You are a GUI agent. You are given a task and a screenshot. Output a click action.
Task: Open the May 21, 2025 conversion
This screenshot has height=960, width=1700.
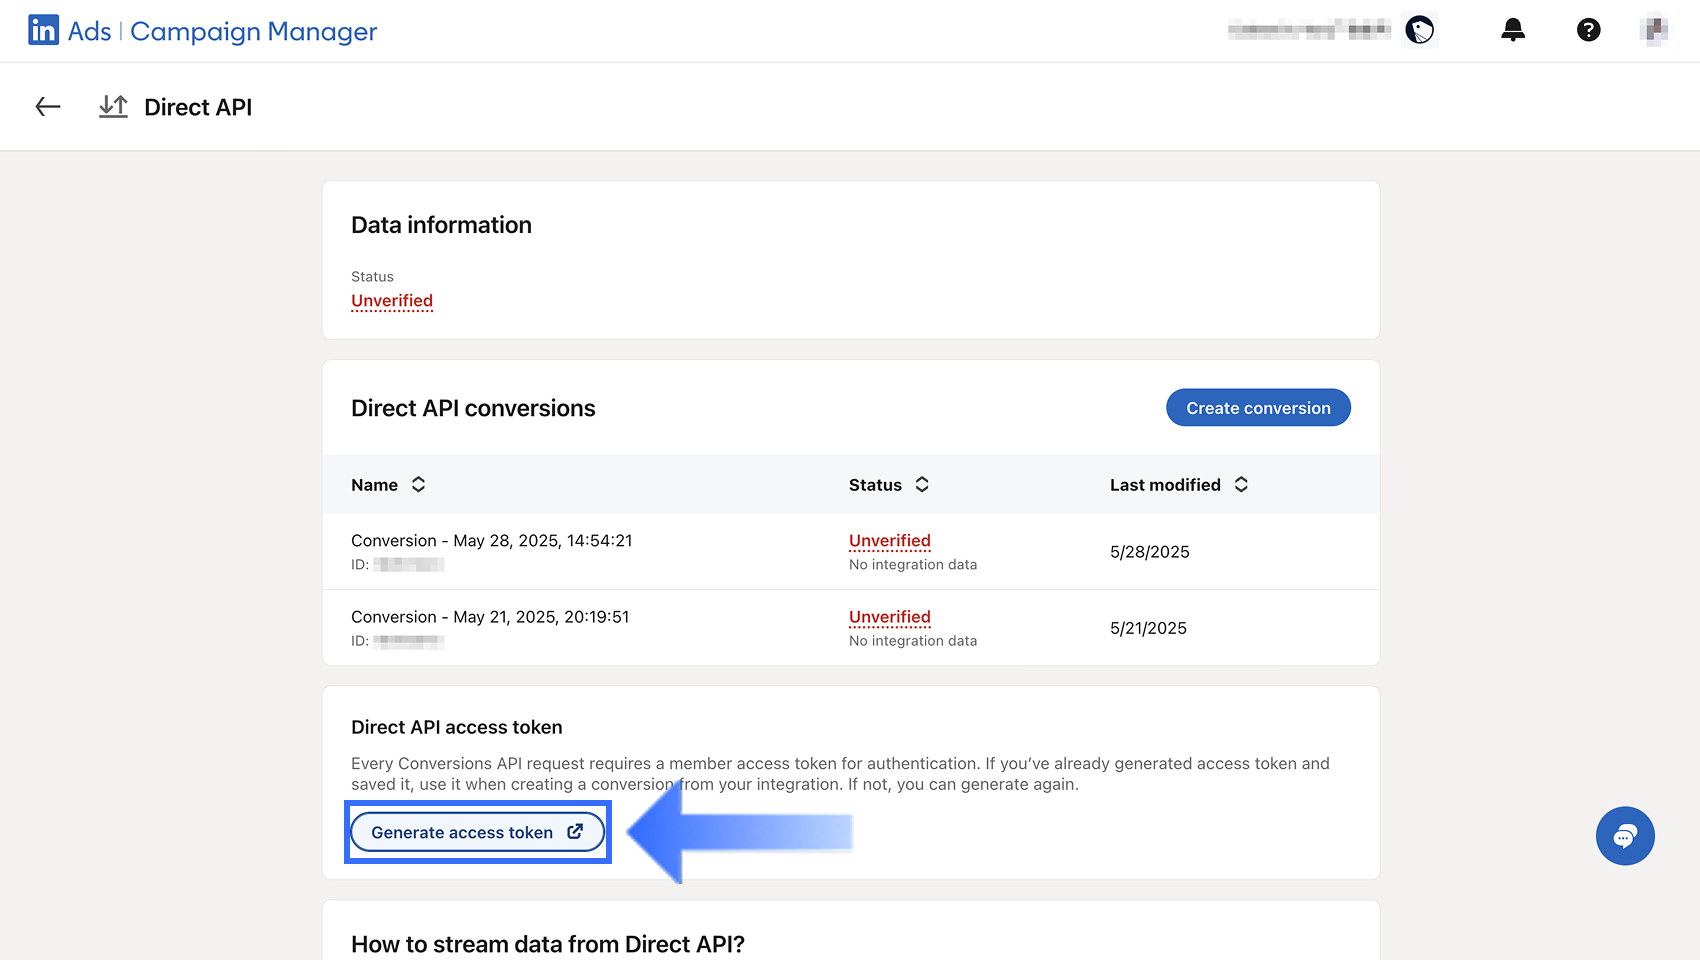tap(490, 617)
